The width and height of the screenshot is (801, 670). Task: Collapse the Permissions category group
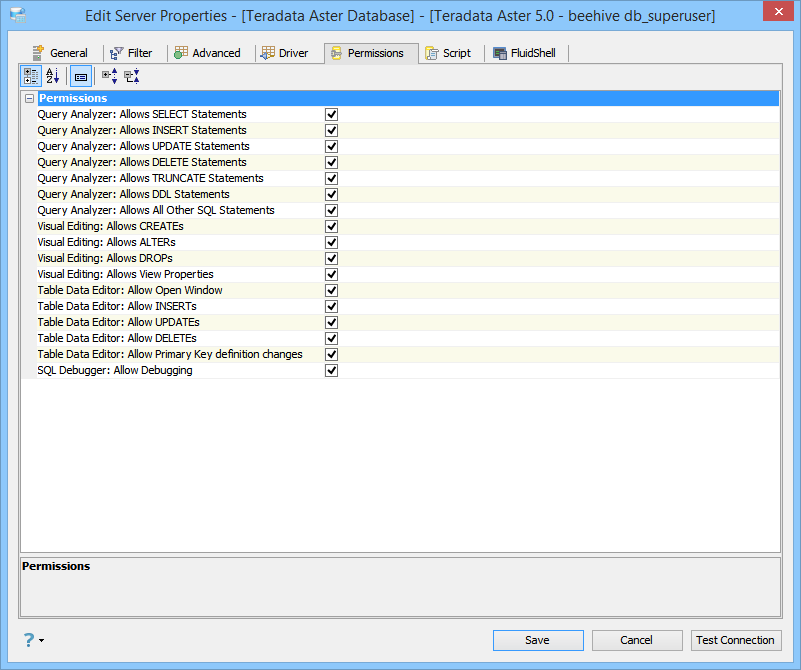(x=30, y=99)
